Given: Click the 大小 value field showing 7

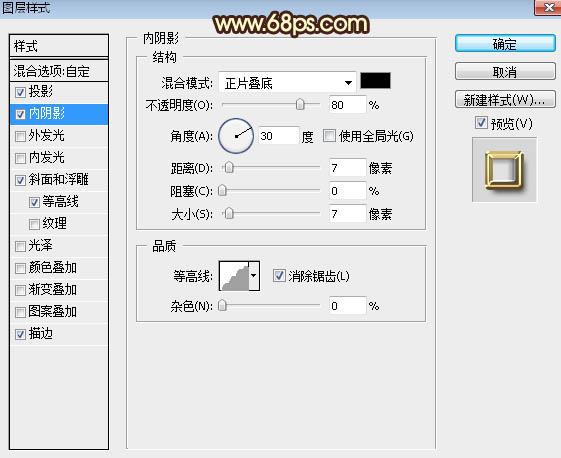Looking at the screenshot, I should (347, 214).
